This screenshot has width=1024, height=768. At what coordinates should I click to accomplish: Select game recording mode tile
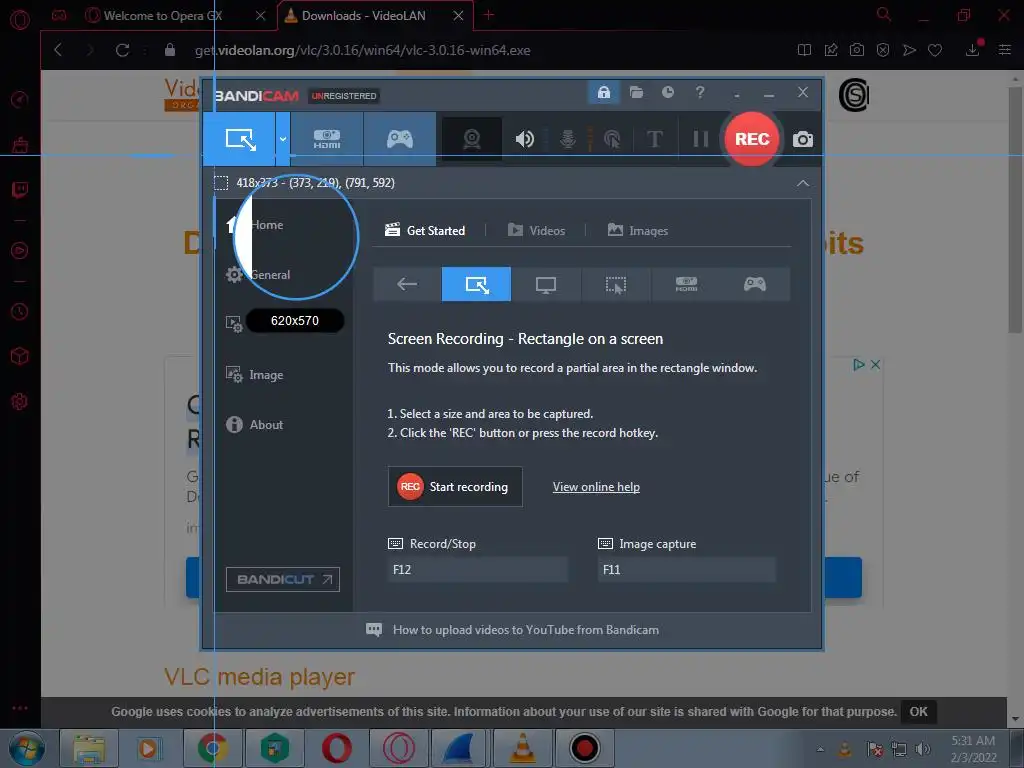point(755,284)
